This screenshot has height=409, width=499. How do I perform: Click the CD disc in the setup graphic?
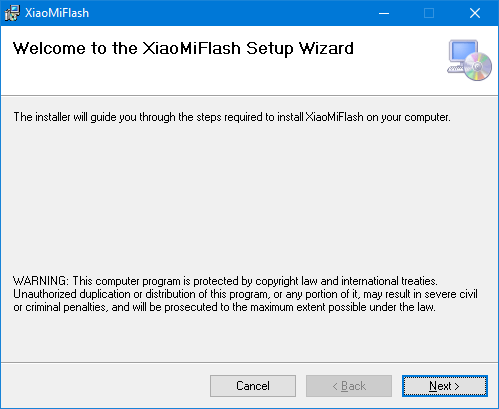[x=478, y=66]
